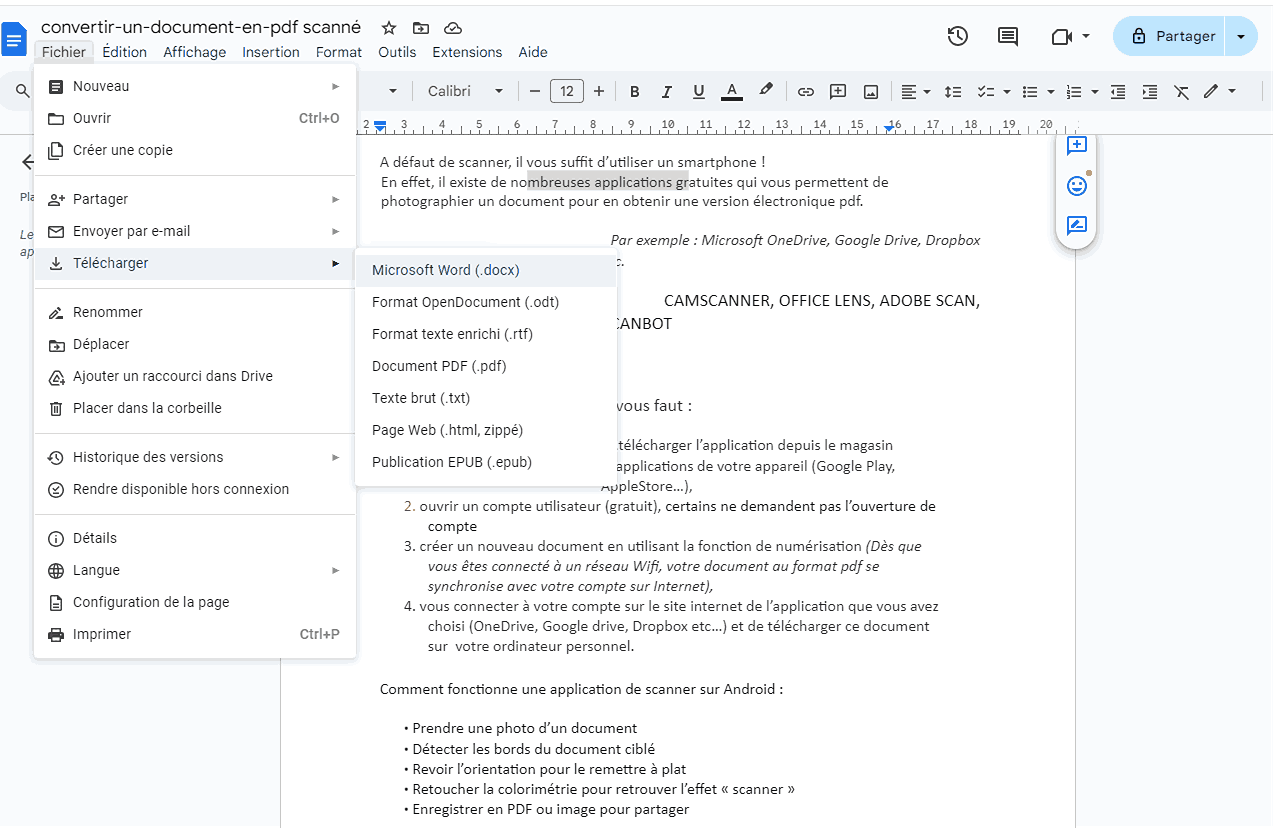This screenshot has width=1274, height=830.
Task: Open the Aide menu
Action: [x=533, y=52]
